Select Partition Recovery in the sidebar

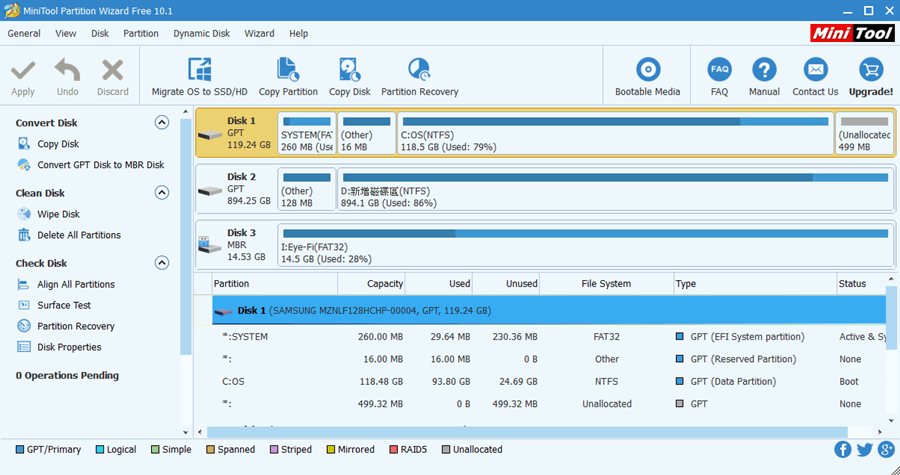pos(76,326)
